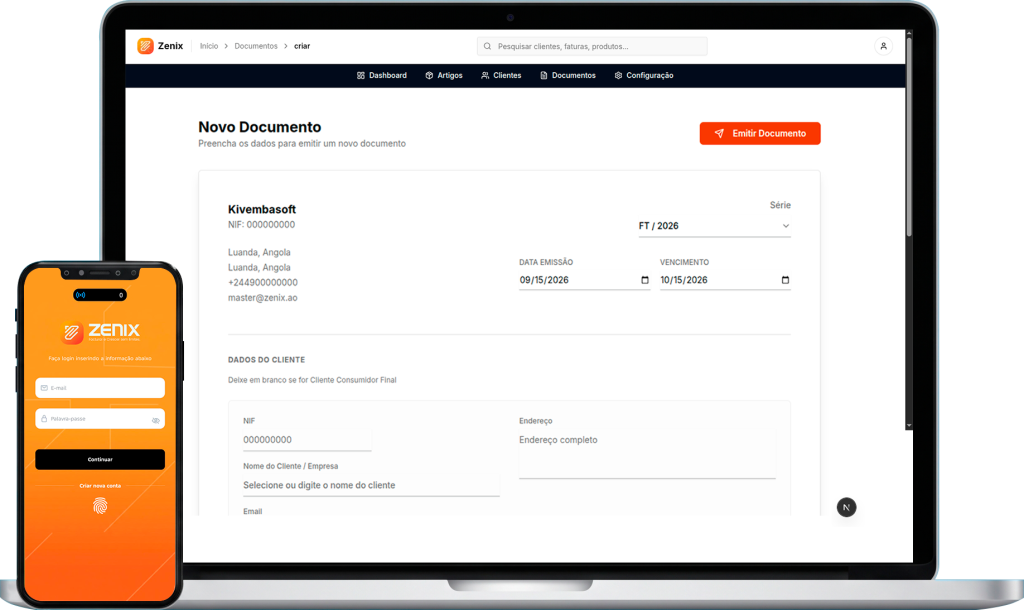Open the Nome do Cliente / Empresa combo box

pos(371,485)
